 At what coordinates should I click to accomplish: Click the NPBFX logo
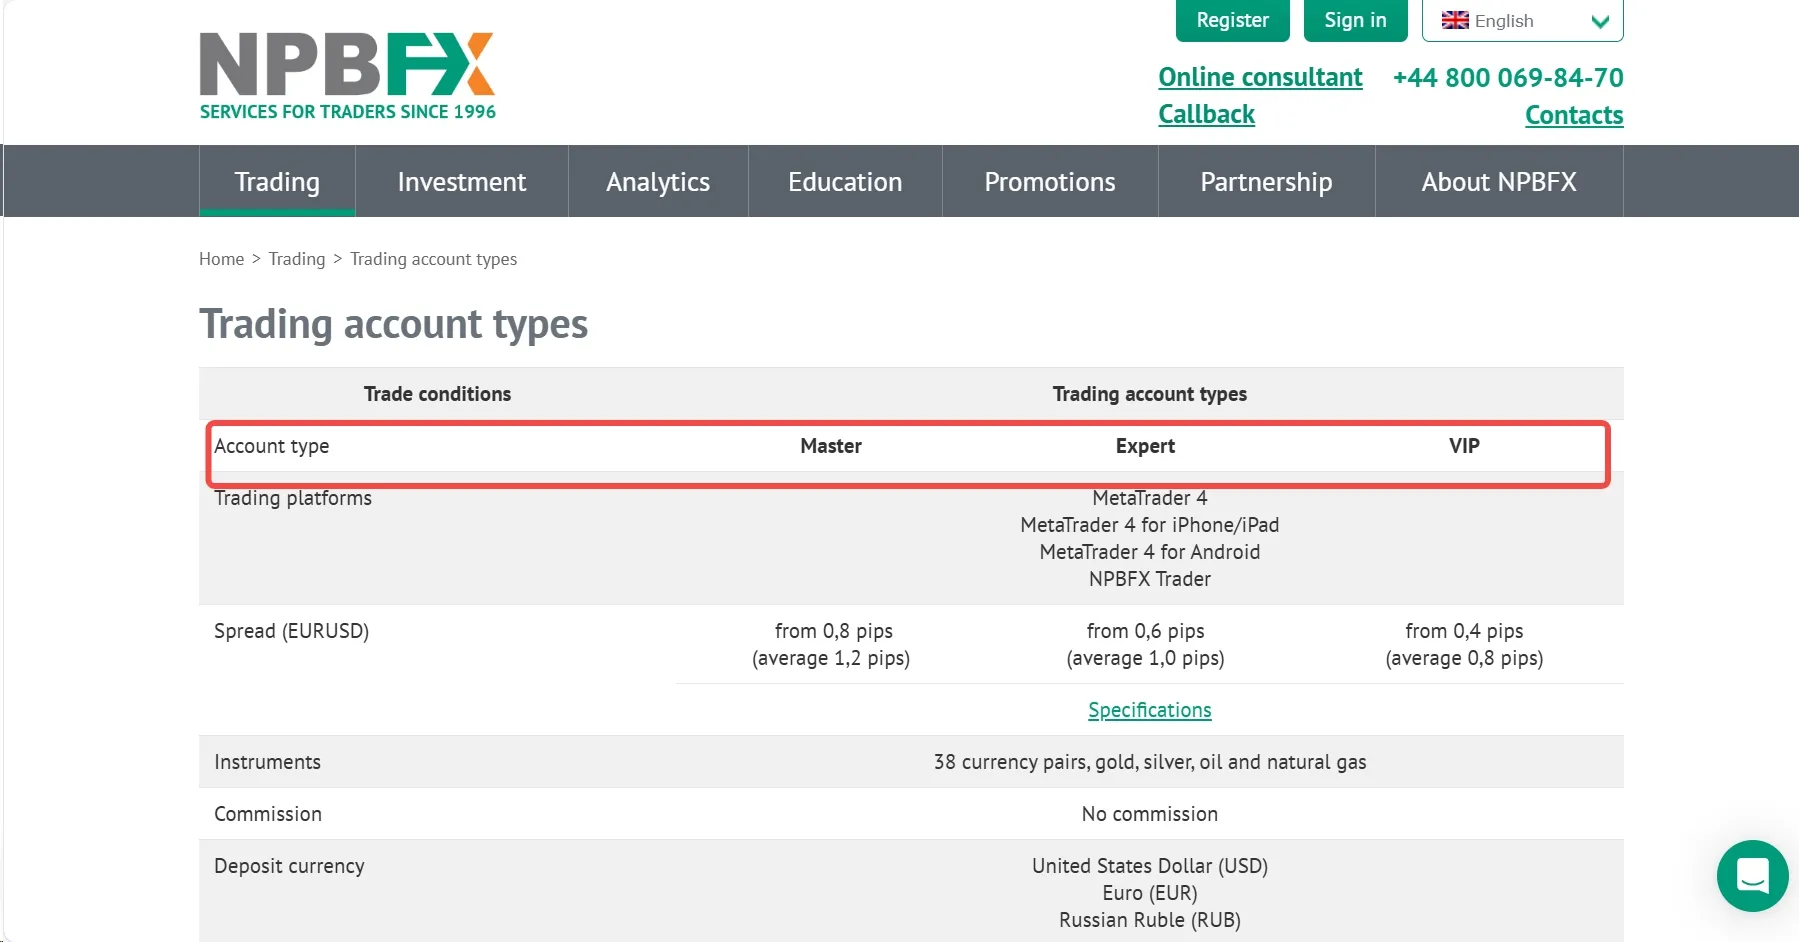[347, 65]
